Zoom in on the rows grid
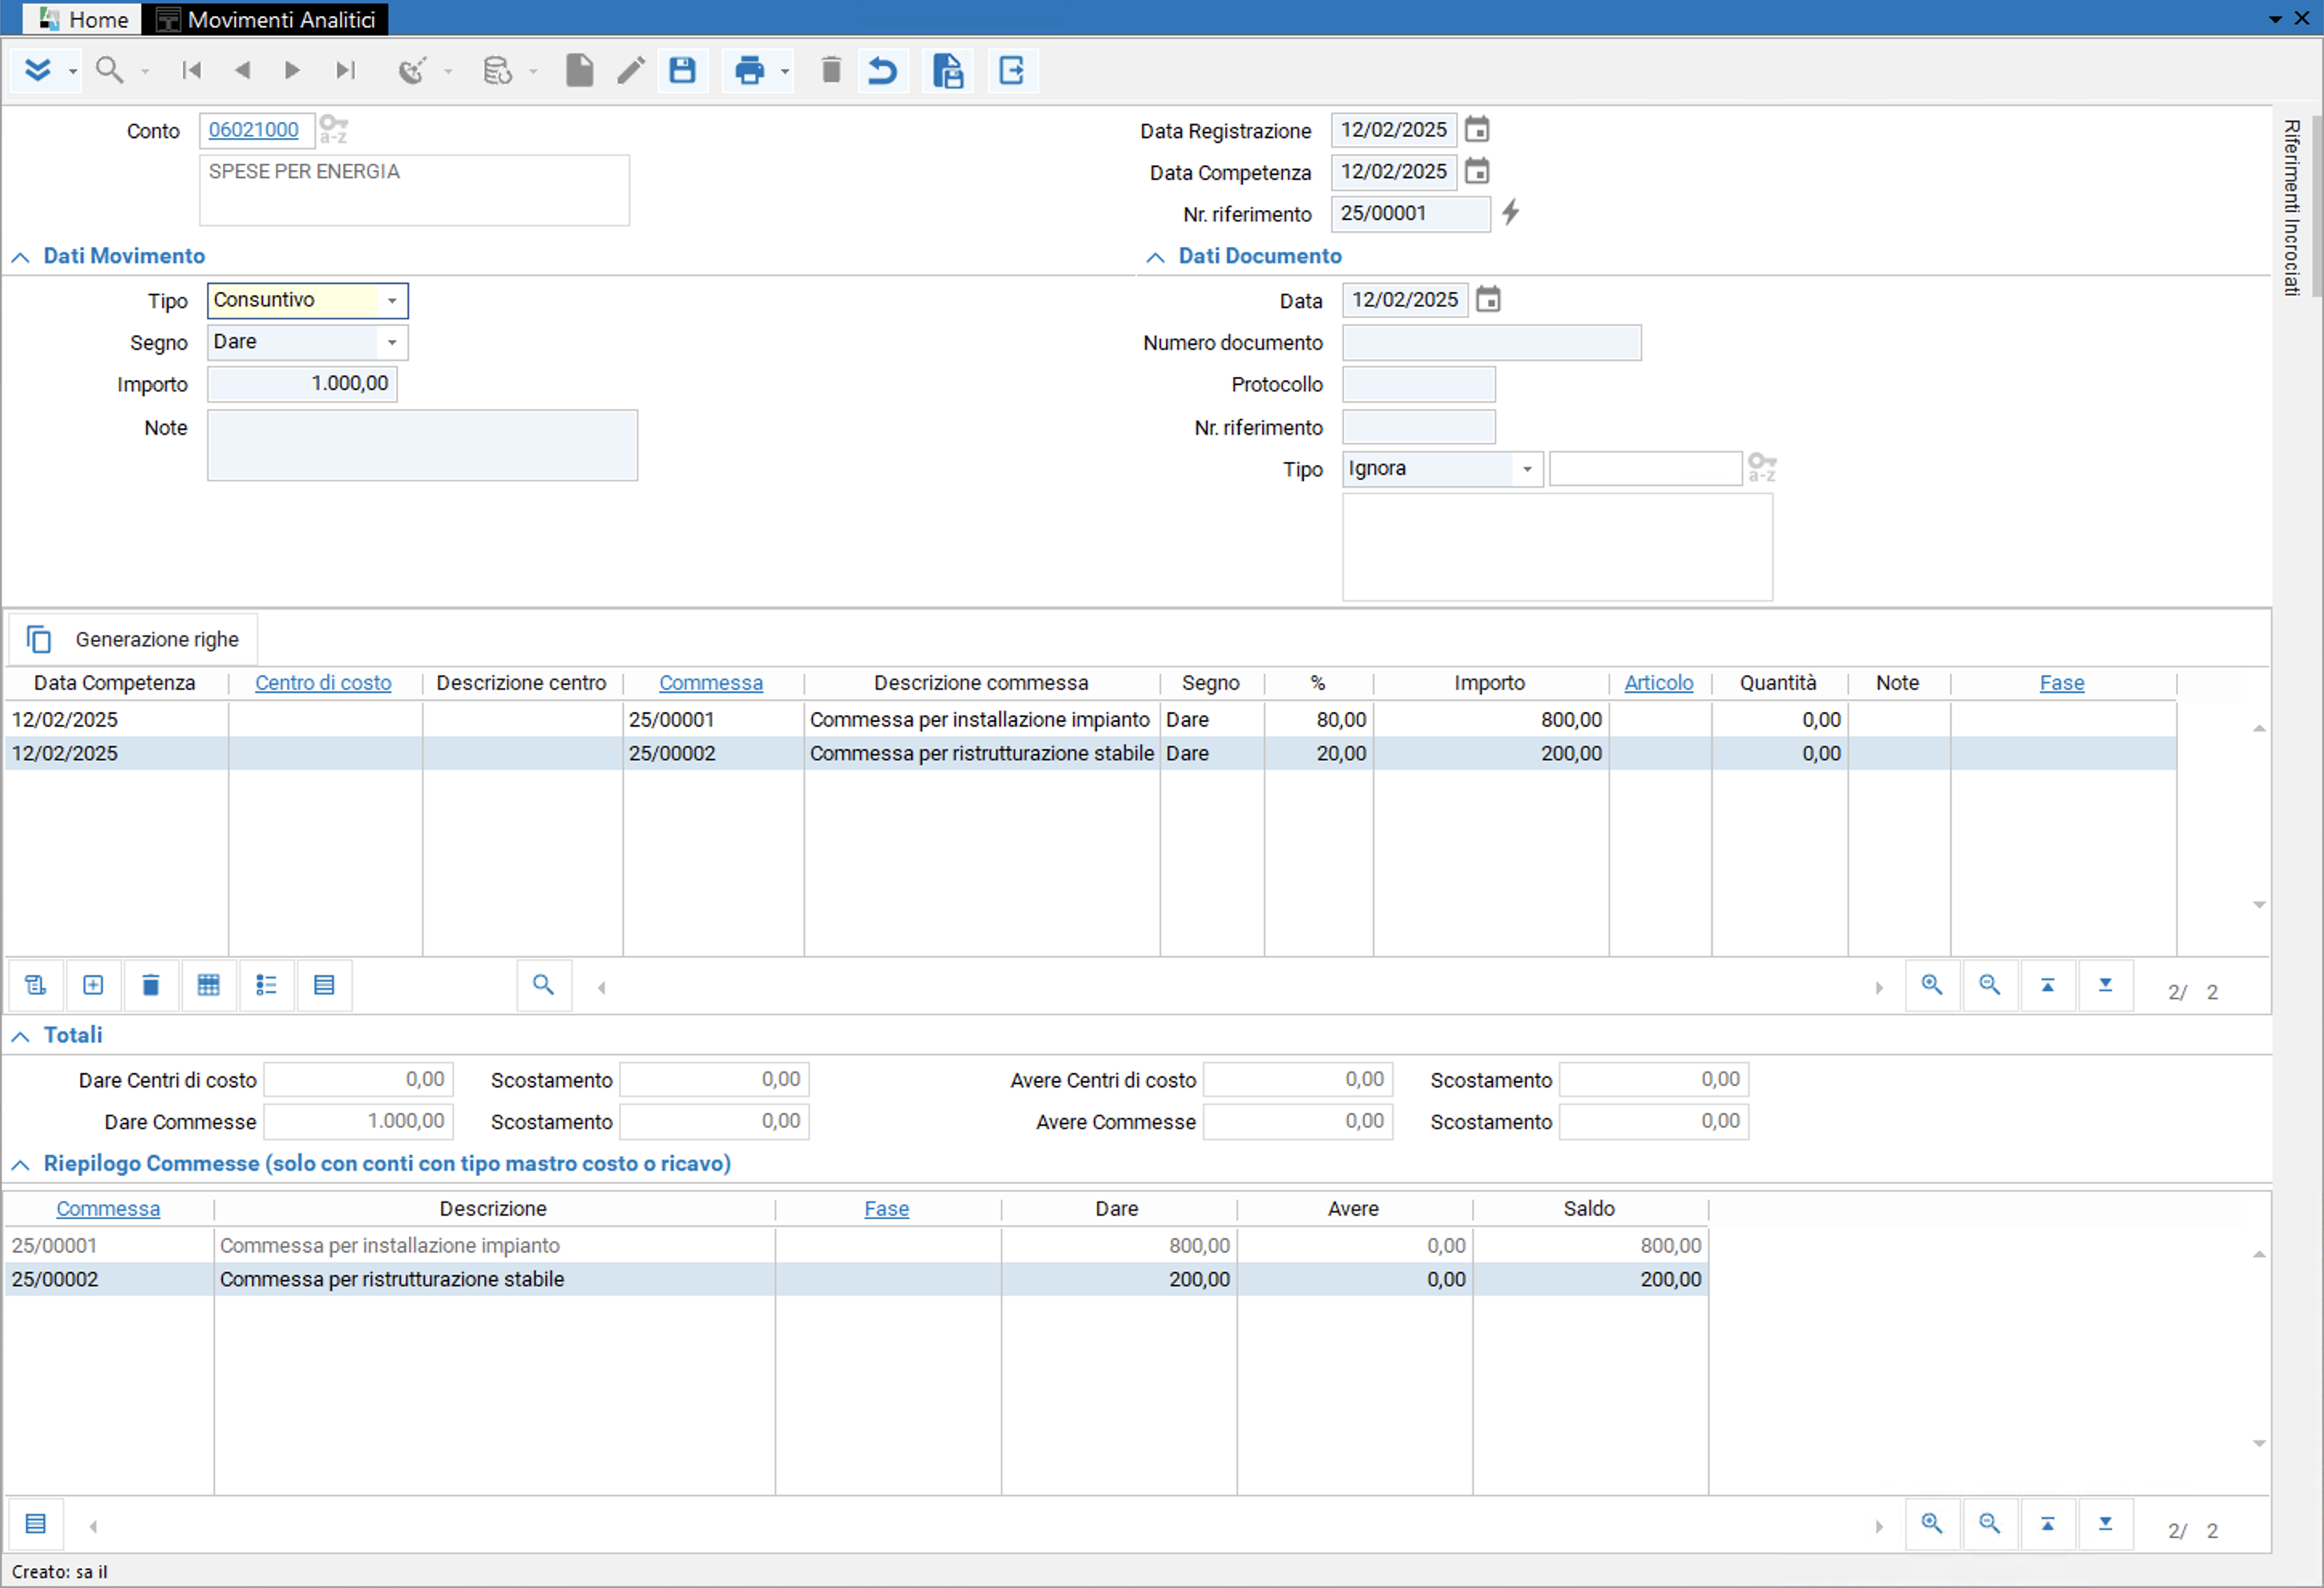Image resolution: width=2324 pixels, height=1588 pixels. pyautogui.click(x=1932, y=985)
